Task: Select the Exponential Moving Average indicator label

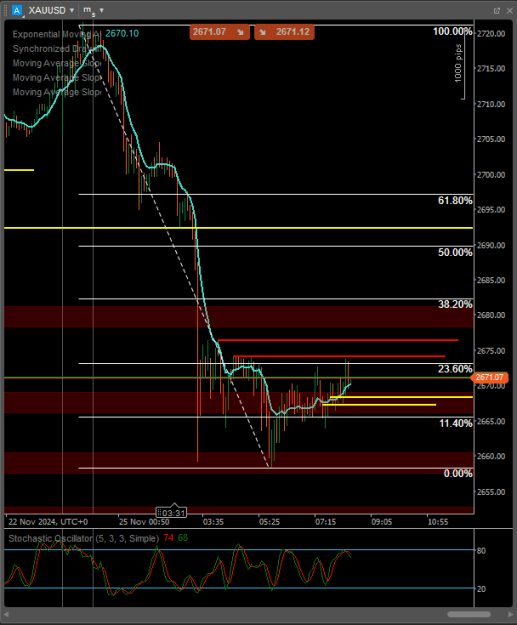Action: point(56,34)
